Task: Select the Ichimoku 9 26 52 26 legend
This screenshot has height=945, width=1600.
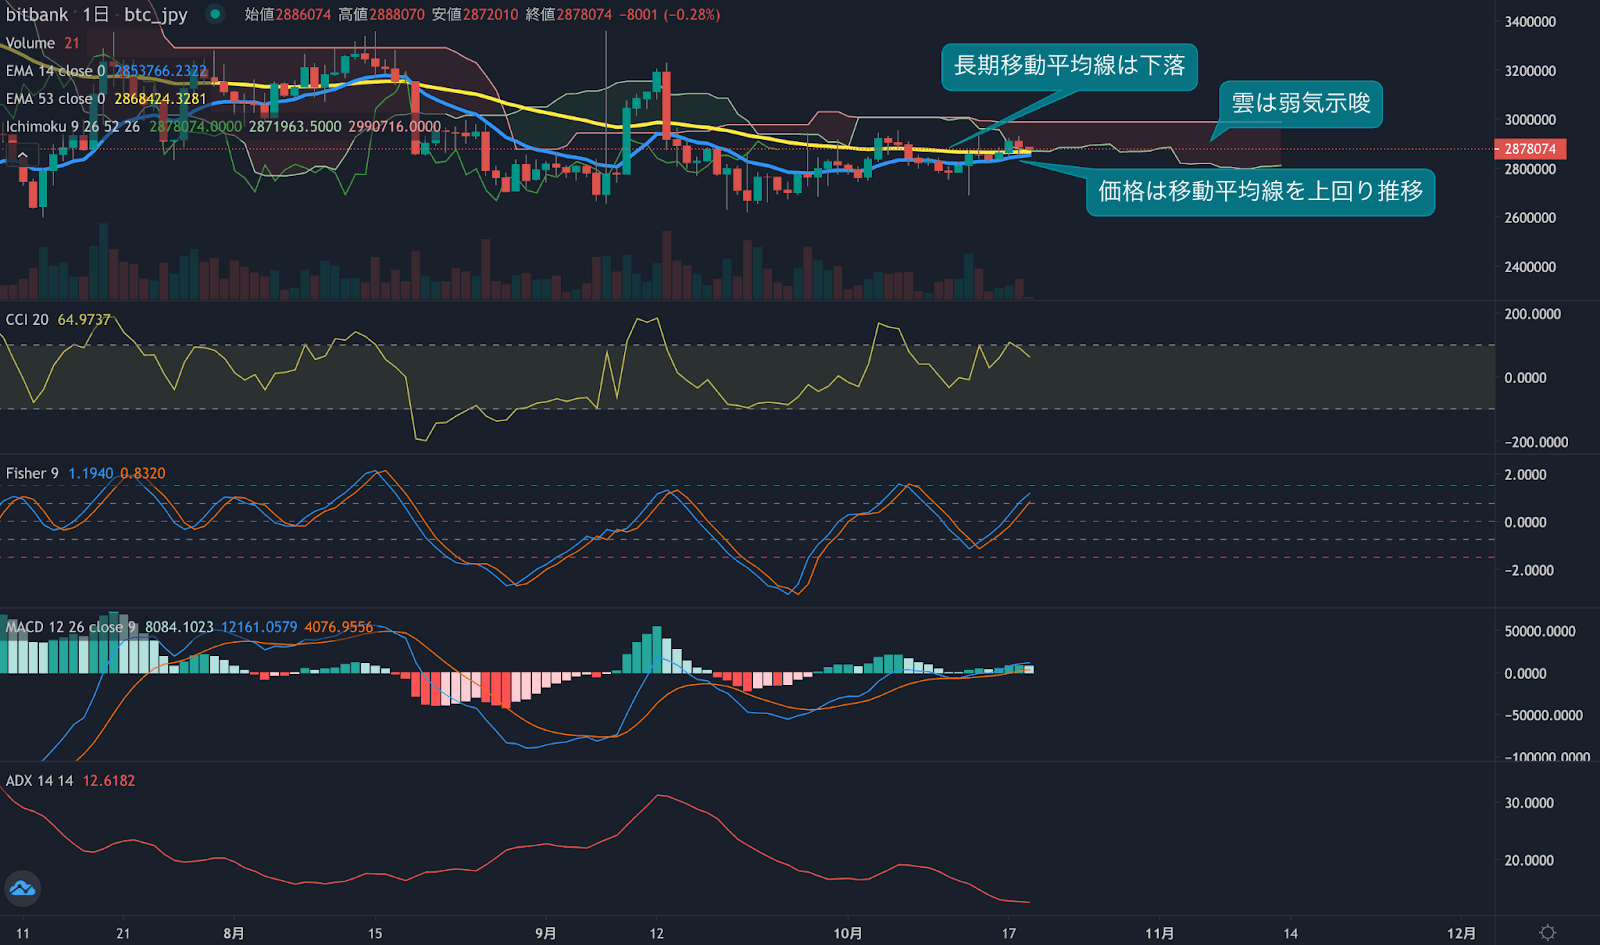Action: pyautogui.click(x=72, y=127)
